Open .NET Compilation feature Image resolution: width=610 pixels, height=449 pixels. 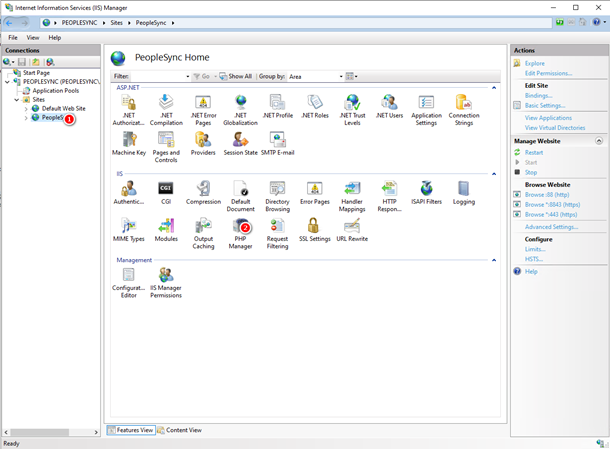(166, 110)
